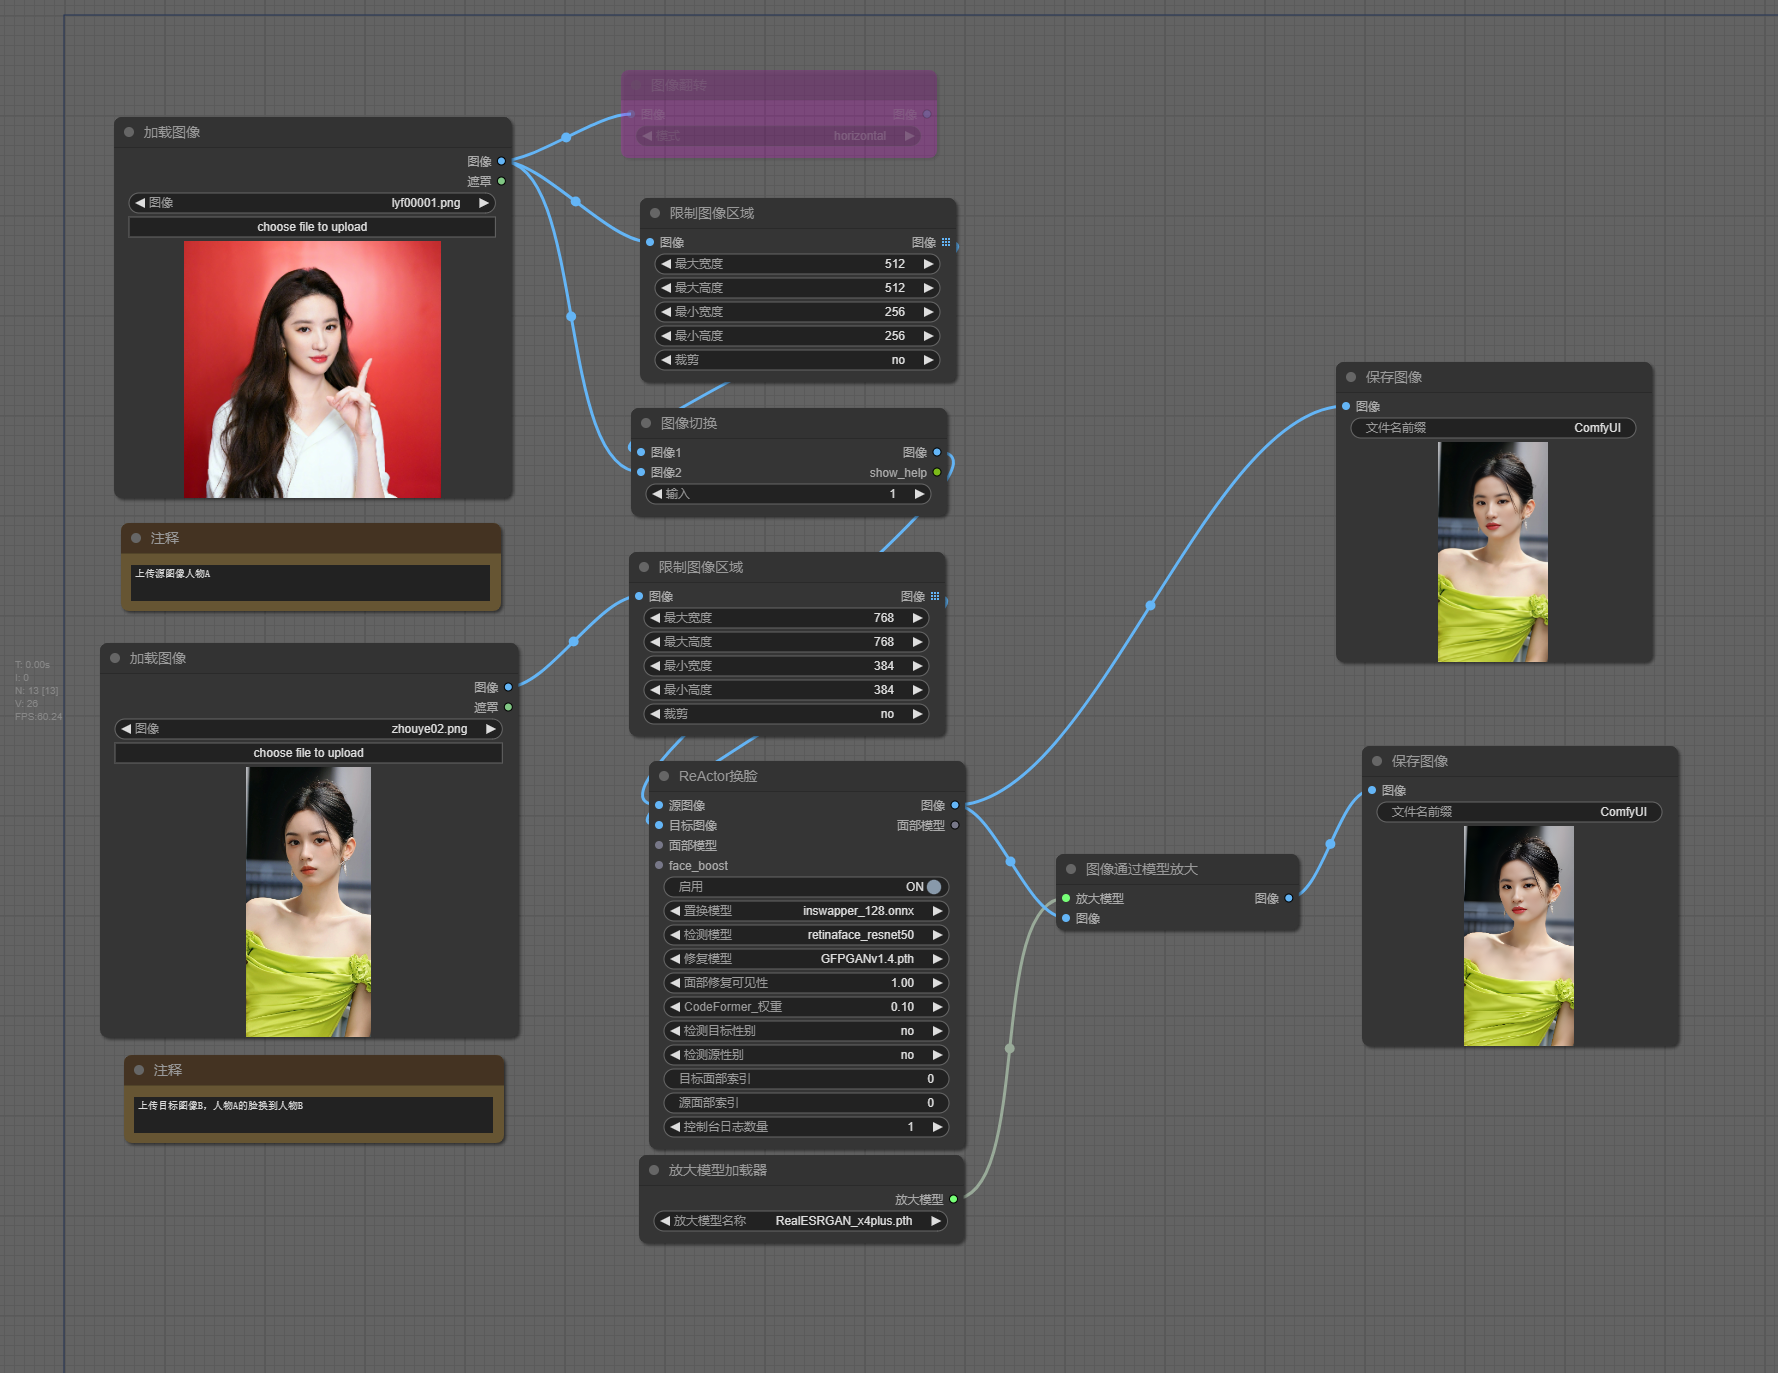Click the 图像 output socket of top 加载图像
The width and height of the screenshot is (1778, 1373).
pyautogui.click(x=501, y=161)
